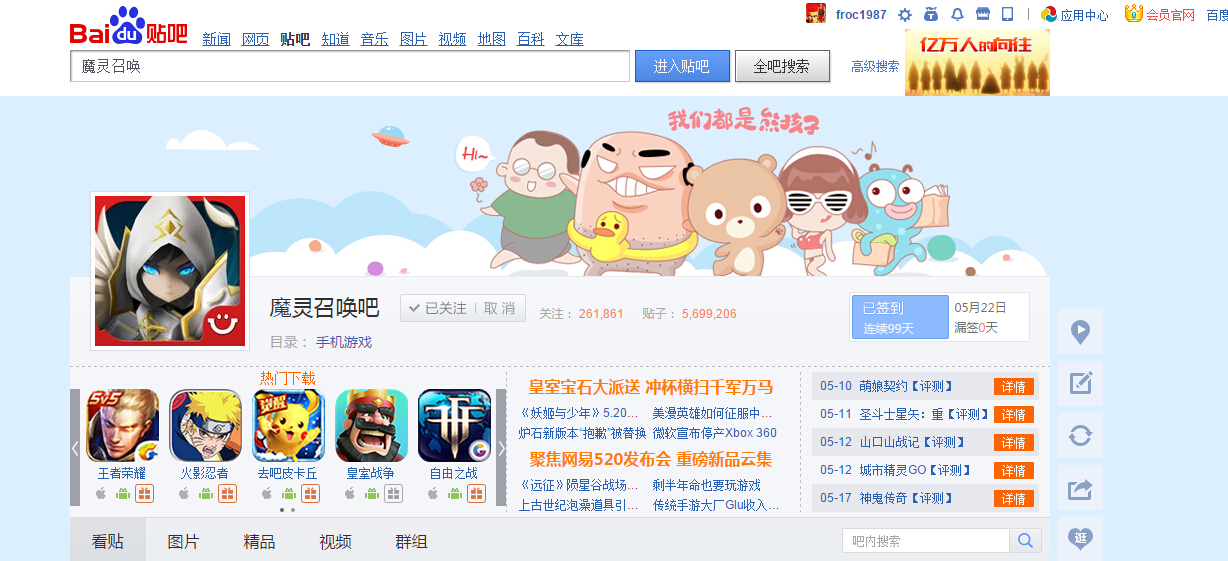Click the froc1987 user avatar
Image resolution: width=1228 pixels, height=561 pixels.
point(816,13)
